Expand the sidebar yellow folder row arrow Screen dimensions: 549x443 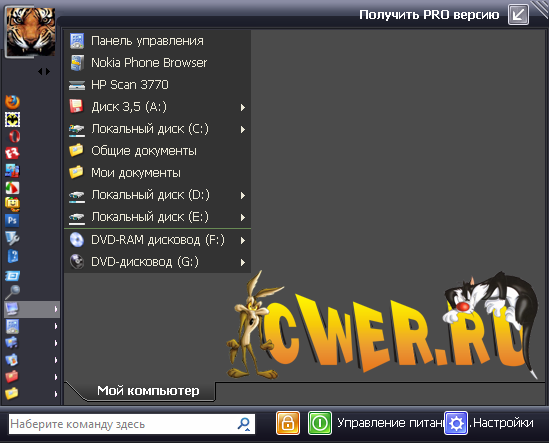pyautogui.click(x=55, y=394)
